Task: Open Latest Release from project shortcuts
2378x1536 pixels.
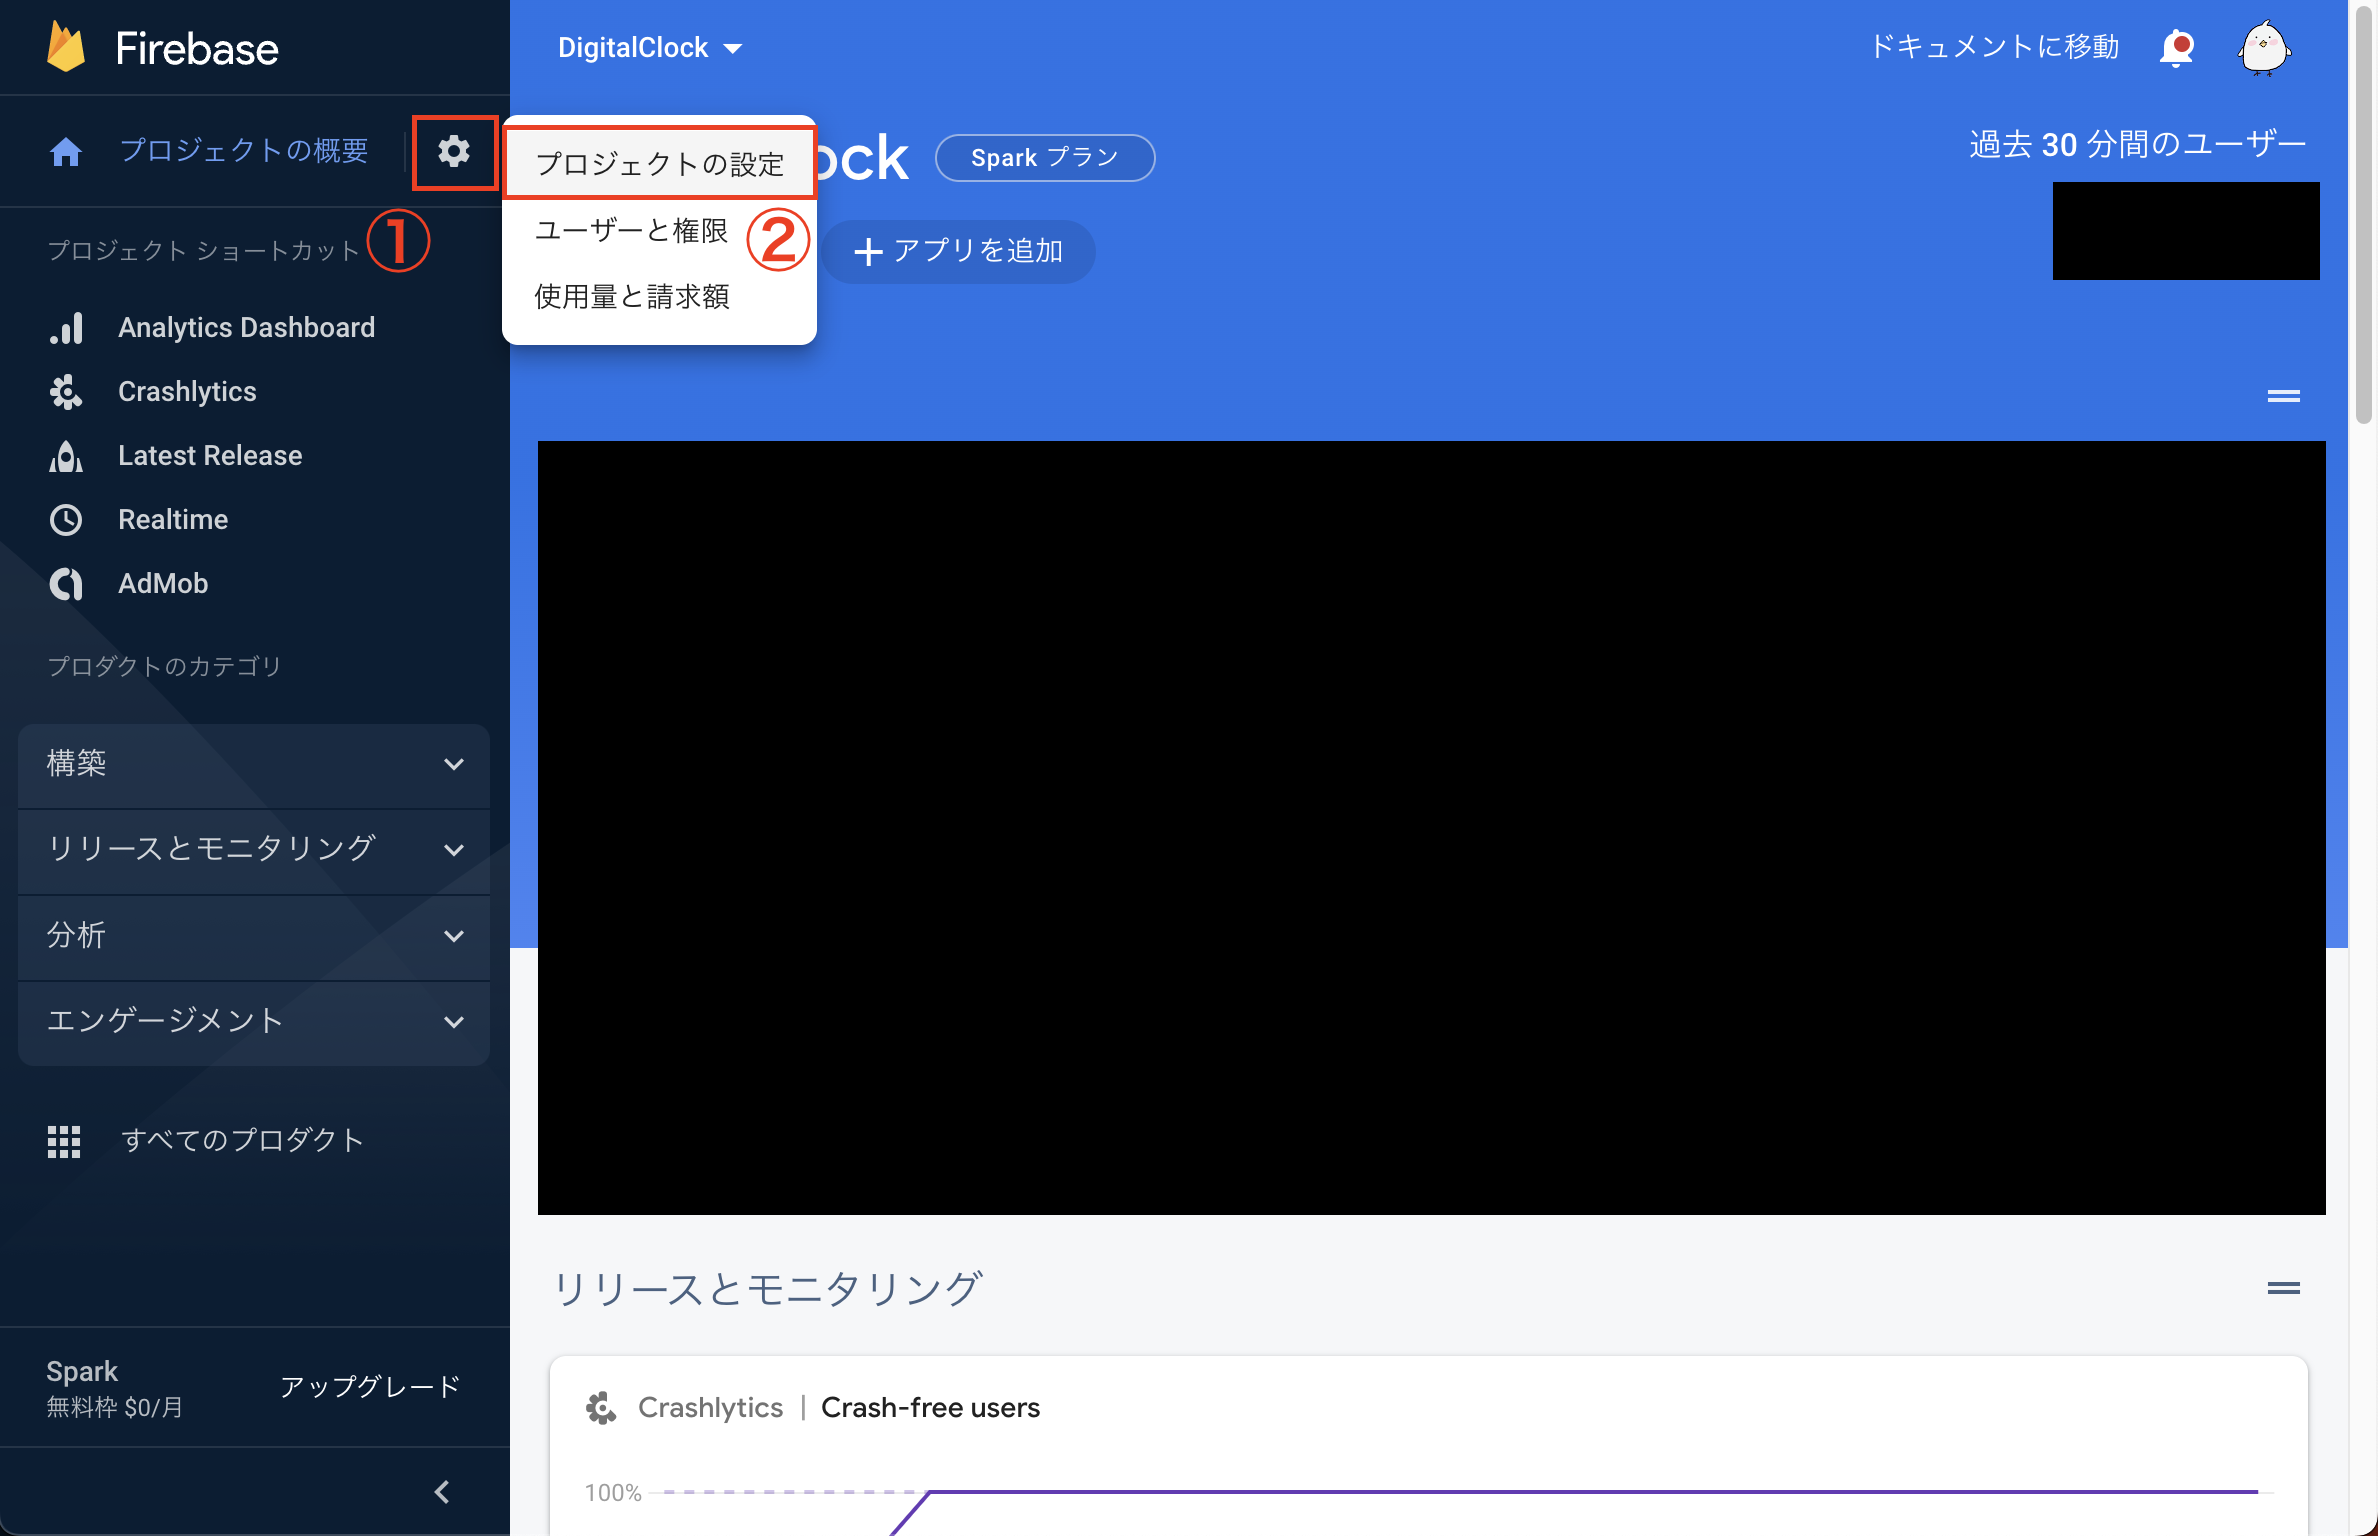Action: coord(210,455)
